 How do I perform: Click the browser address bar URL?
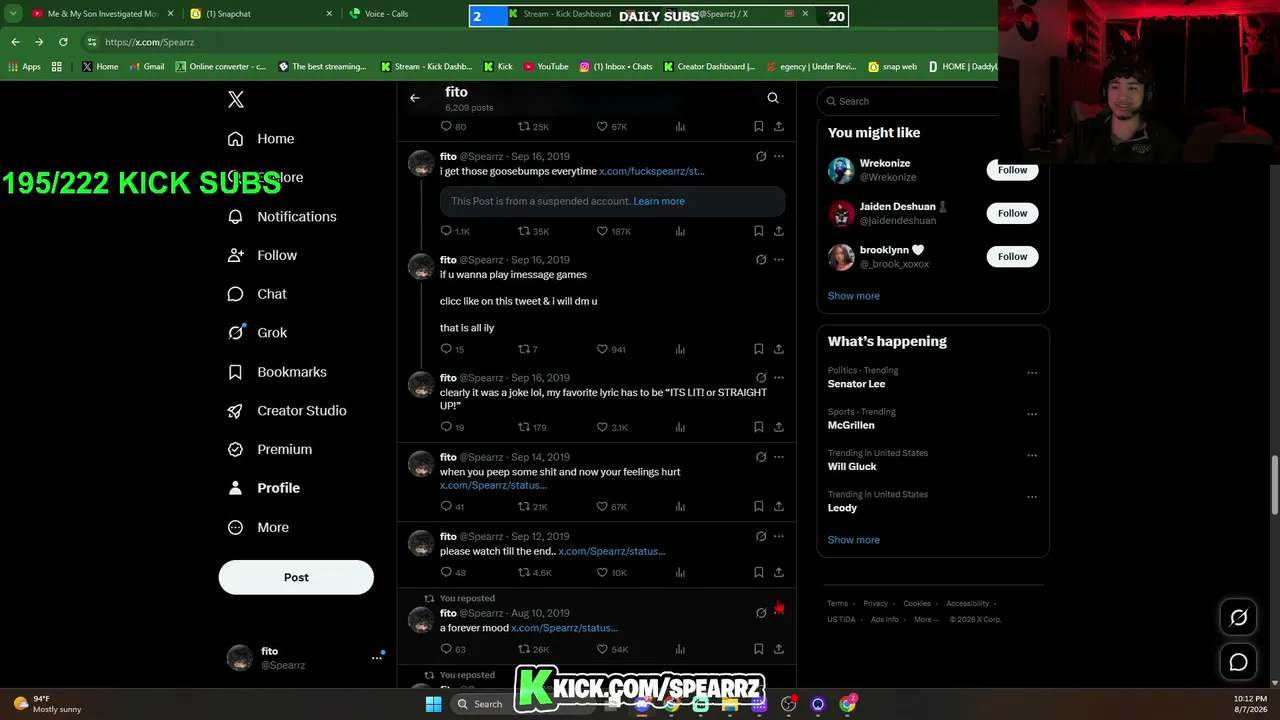coord(150,42)
